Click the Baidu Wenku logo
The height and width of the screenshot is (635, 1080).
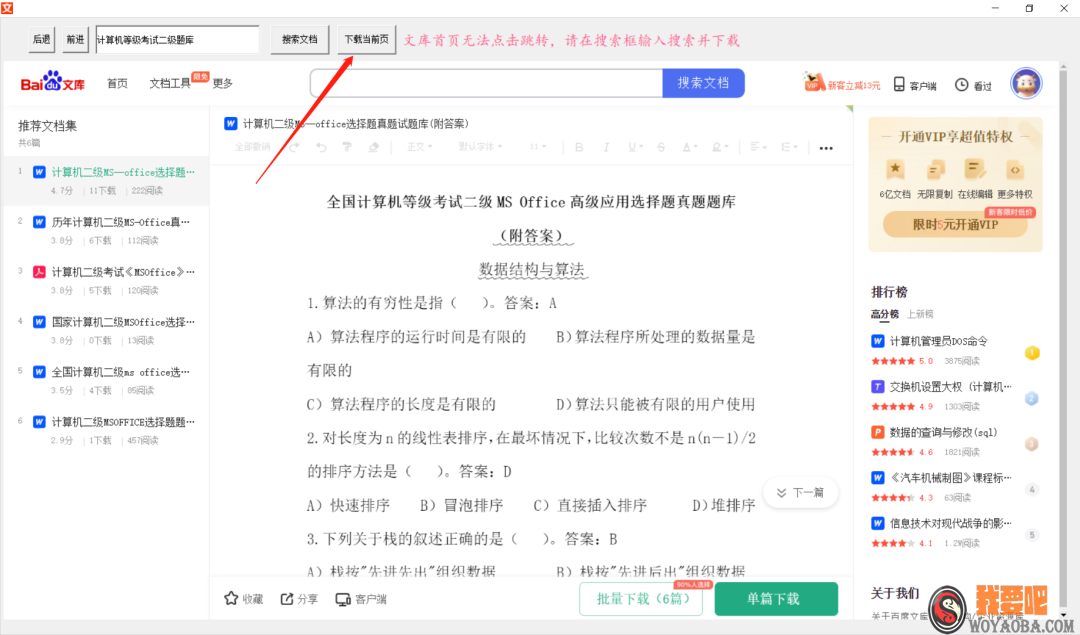point(53,83)
